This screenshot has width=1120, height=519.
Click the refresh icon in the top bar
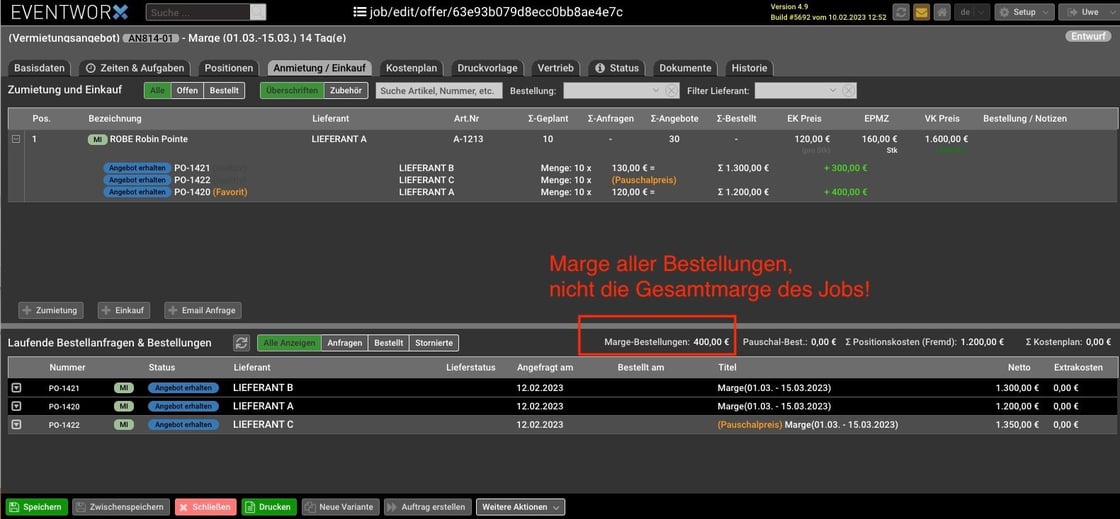[901, 12]
